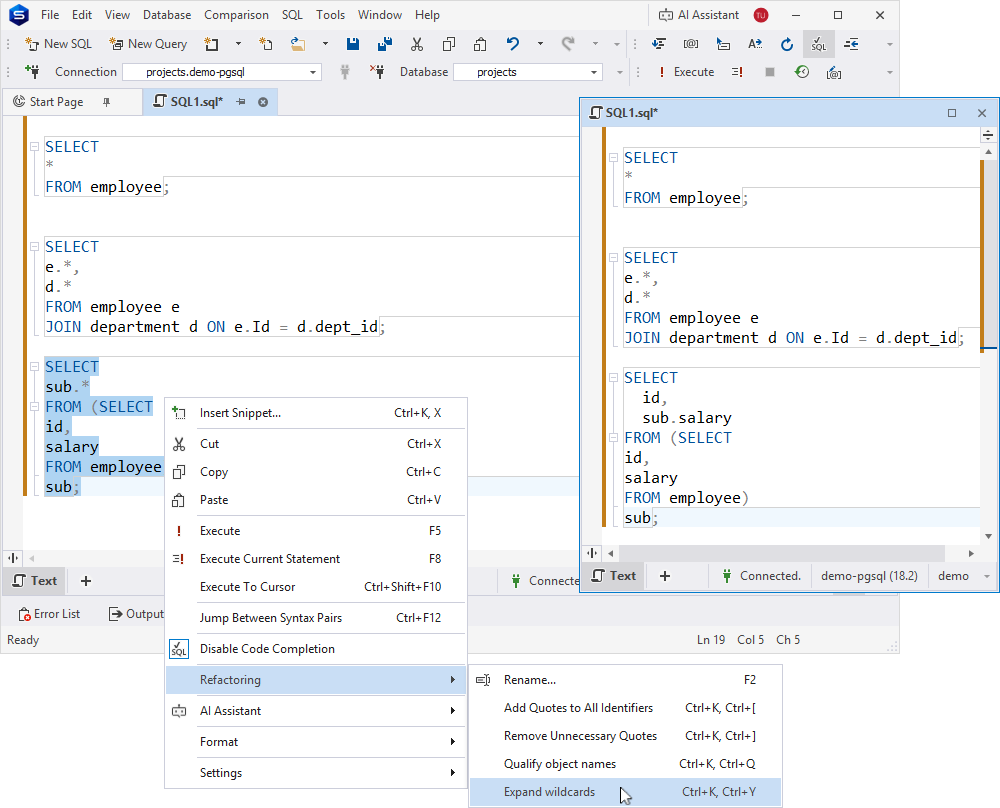
Task: Select Rename... in Refactoring submenu
Action: tap(625, 680)
